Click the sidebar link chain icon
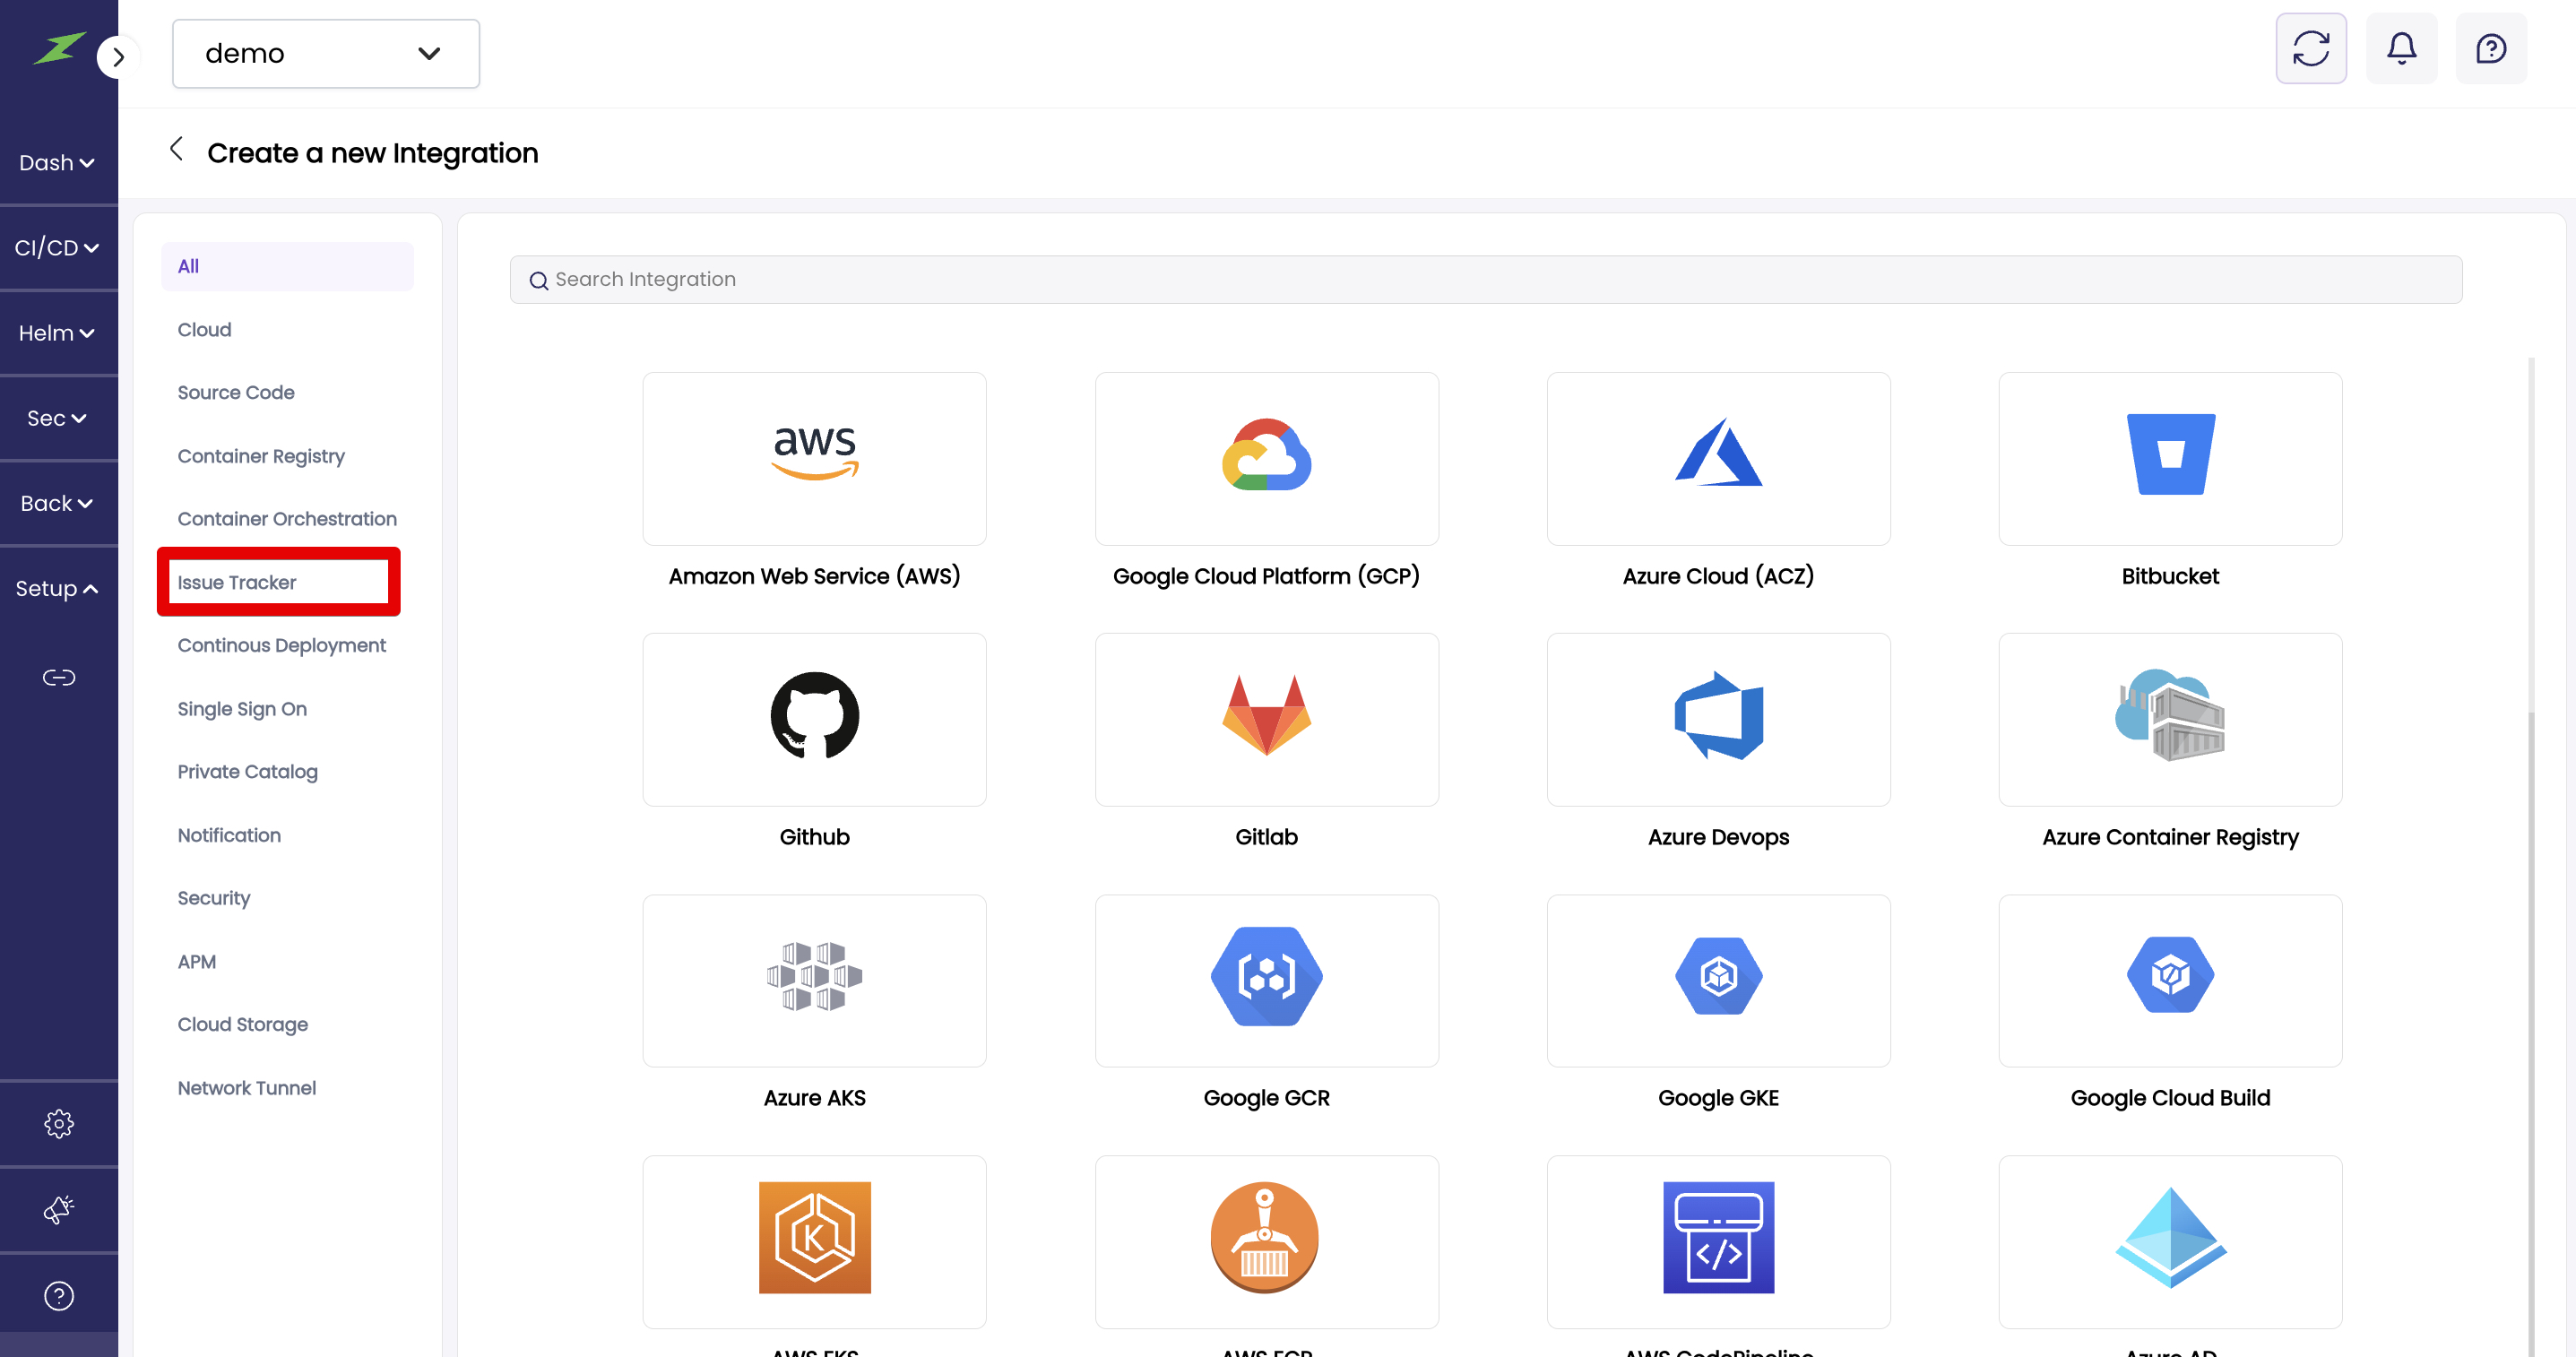This screenshot has height=1357, width=2576. pos(59,678)
